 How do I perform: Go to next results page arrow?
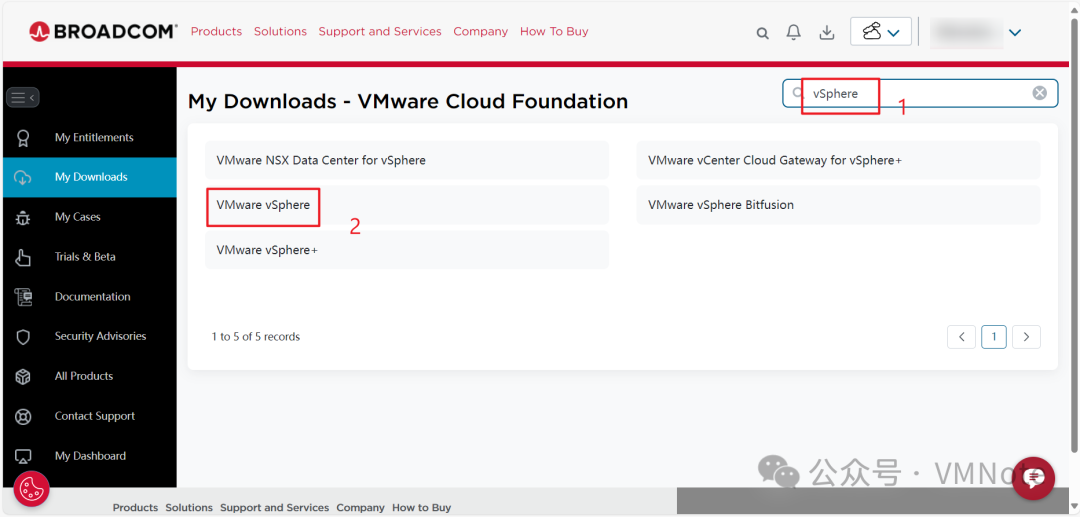(x=1026, y=337)
